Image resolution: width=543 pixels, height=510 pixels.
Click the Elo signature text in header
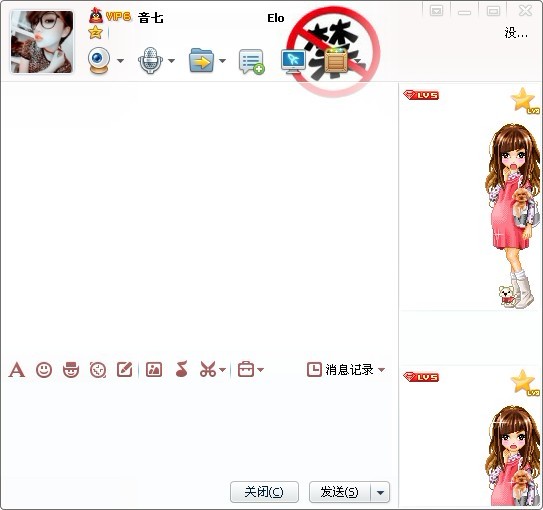click(276, 18)
